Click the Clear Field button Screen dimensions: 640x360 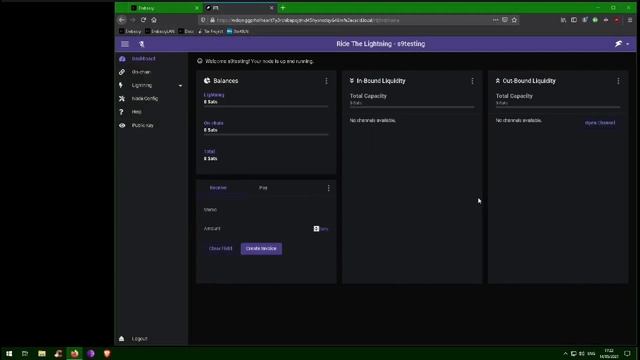click(220, 249)
